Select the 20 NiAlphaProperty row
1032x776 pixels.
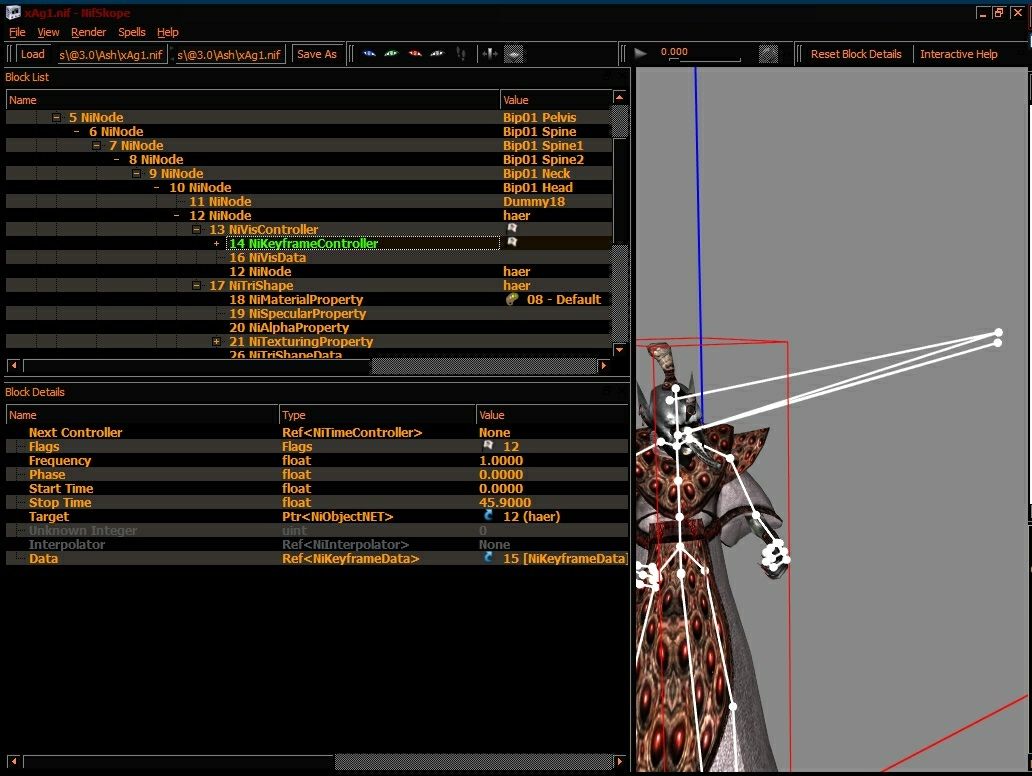pyautogui.click(x=309, y=327)
